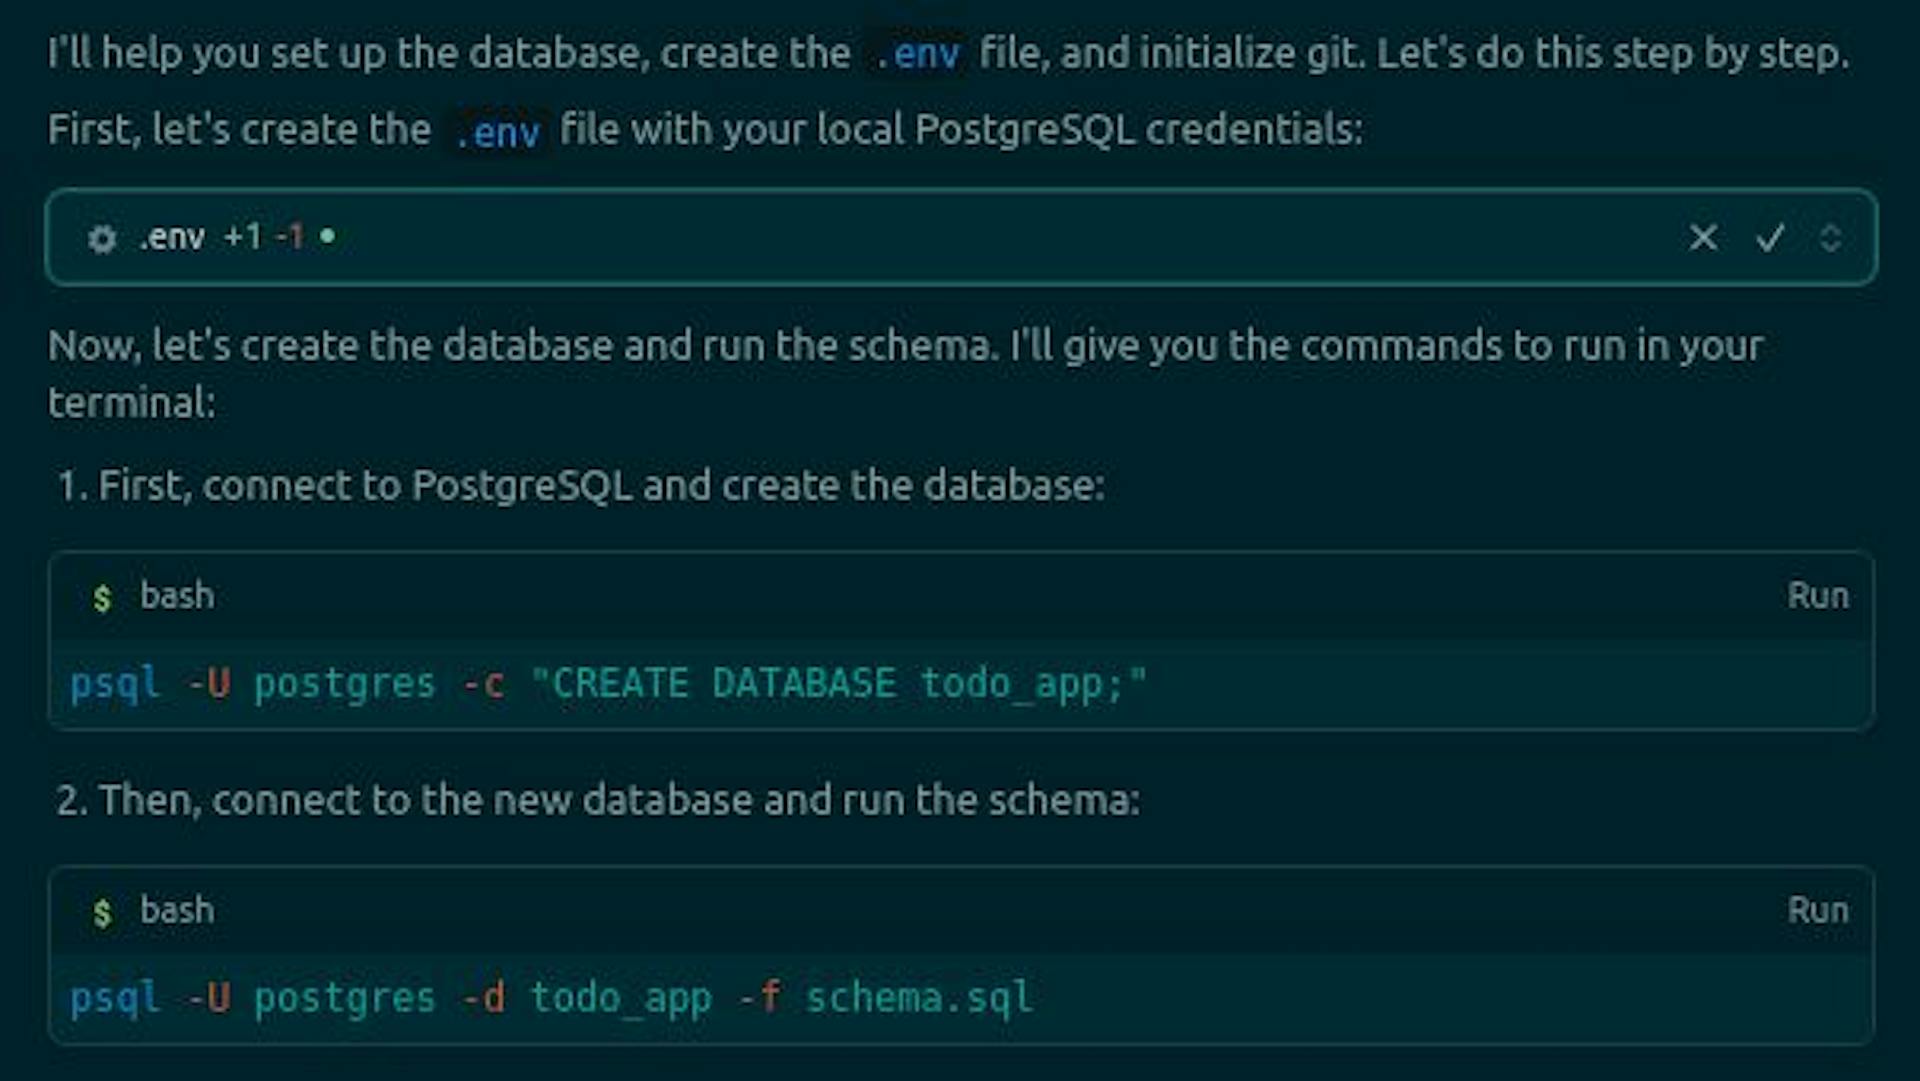Click the first psql keyword in code
Image resolution: width=1920 pixels, height=1081 pixels.
[x=114, y=685]
